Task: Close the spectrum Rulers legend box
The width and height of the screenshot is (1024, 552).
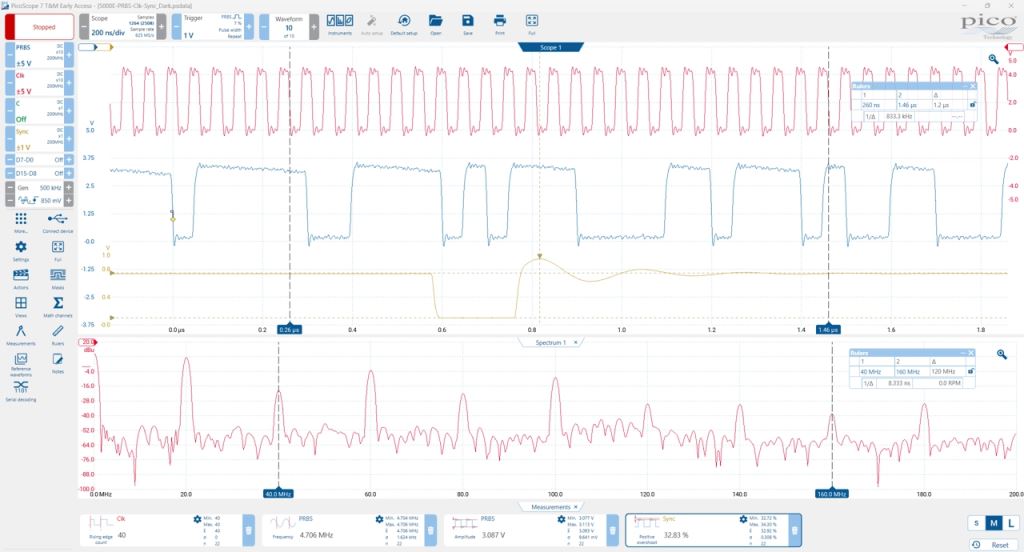Action: click(971, 353)
